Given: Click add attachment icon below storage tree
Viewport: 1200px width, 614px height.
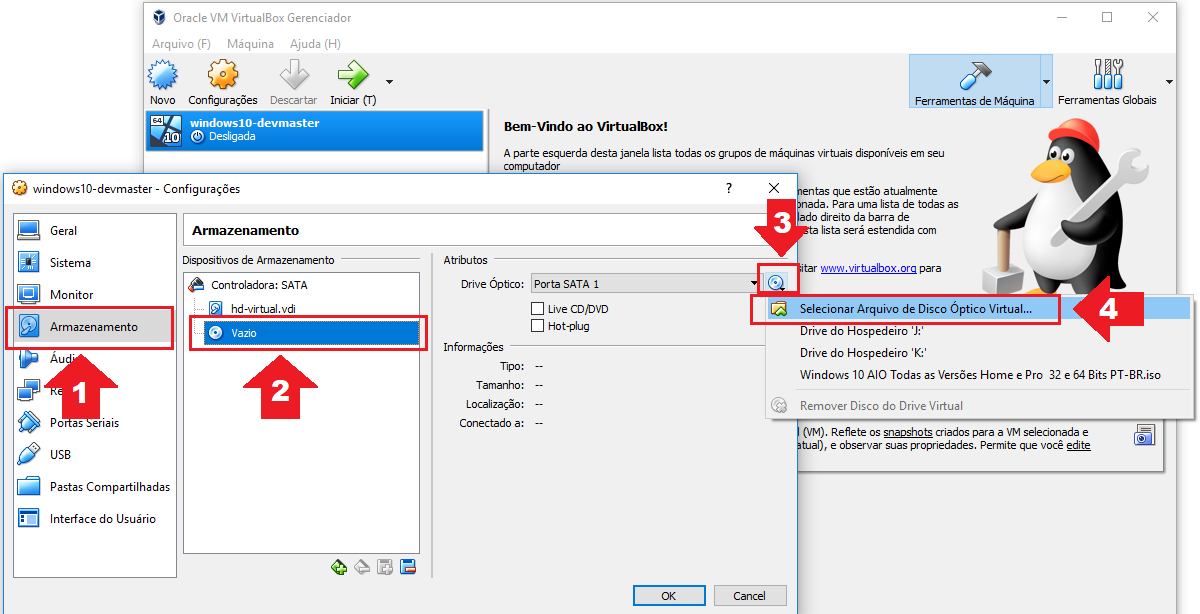Looking at the screenshot, I should point(385,567).
